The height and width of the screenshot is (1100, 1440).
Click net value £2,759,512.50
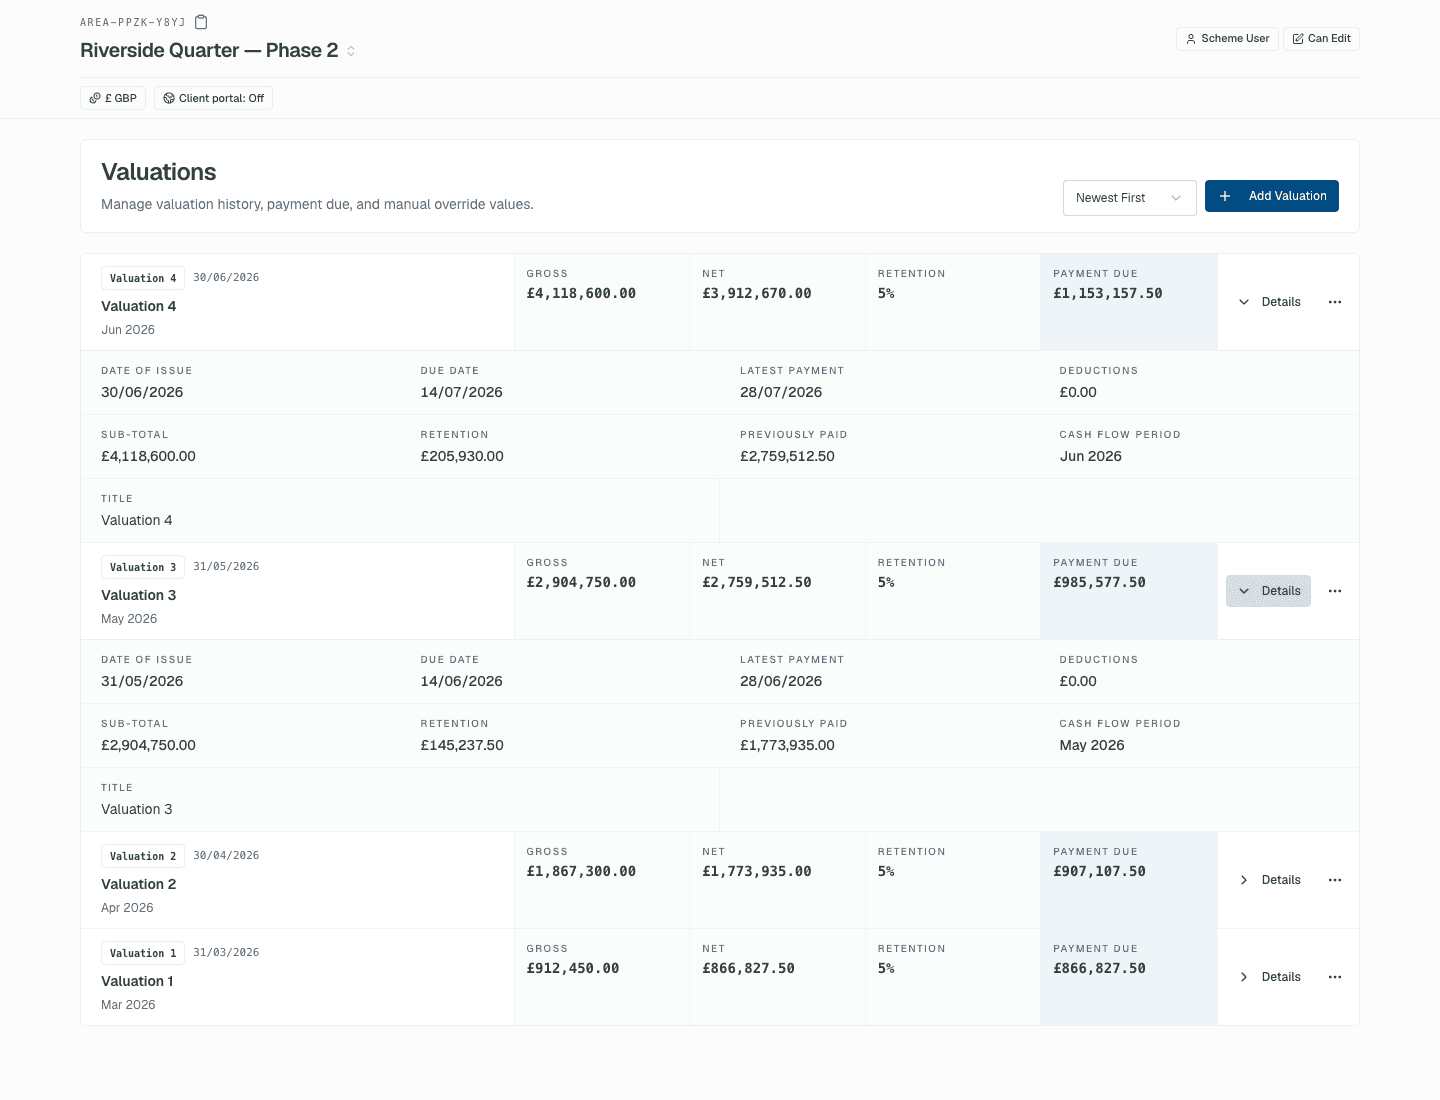pyautogui.click(x=757, y=582)
